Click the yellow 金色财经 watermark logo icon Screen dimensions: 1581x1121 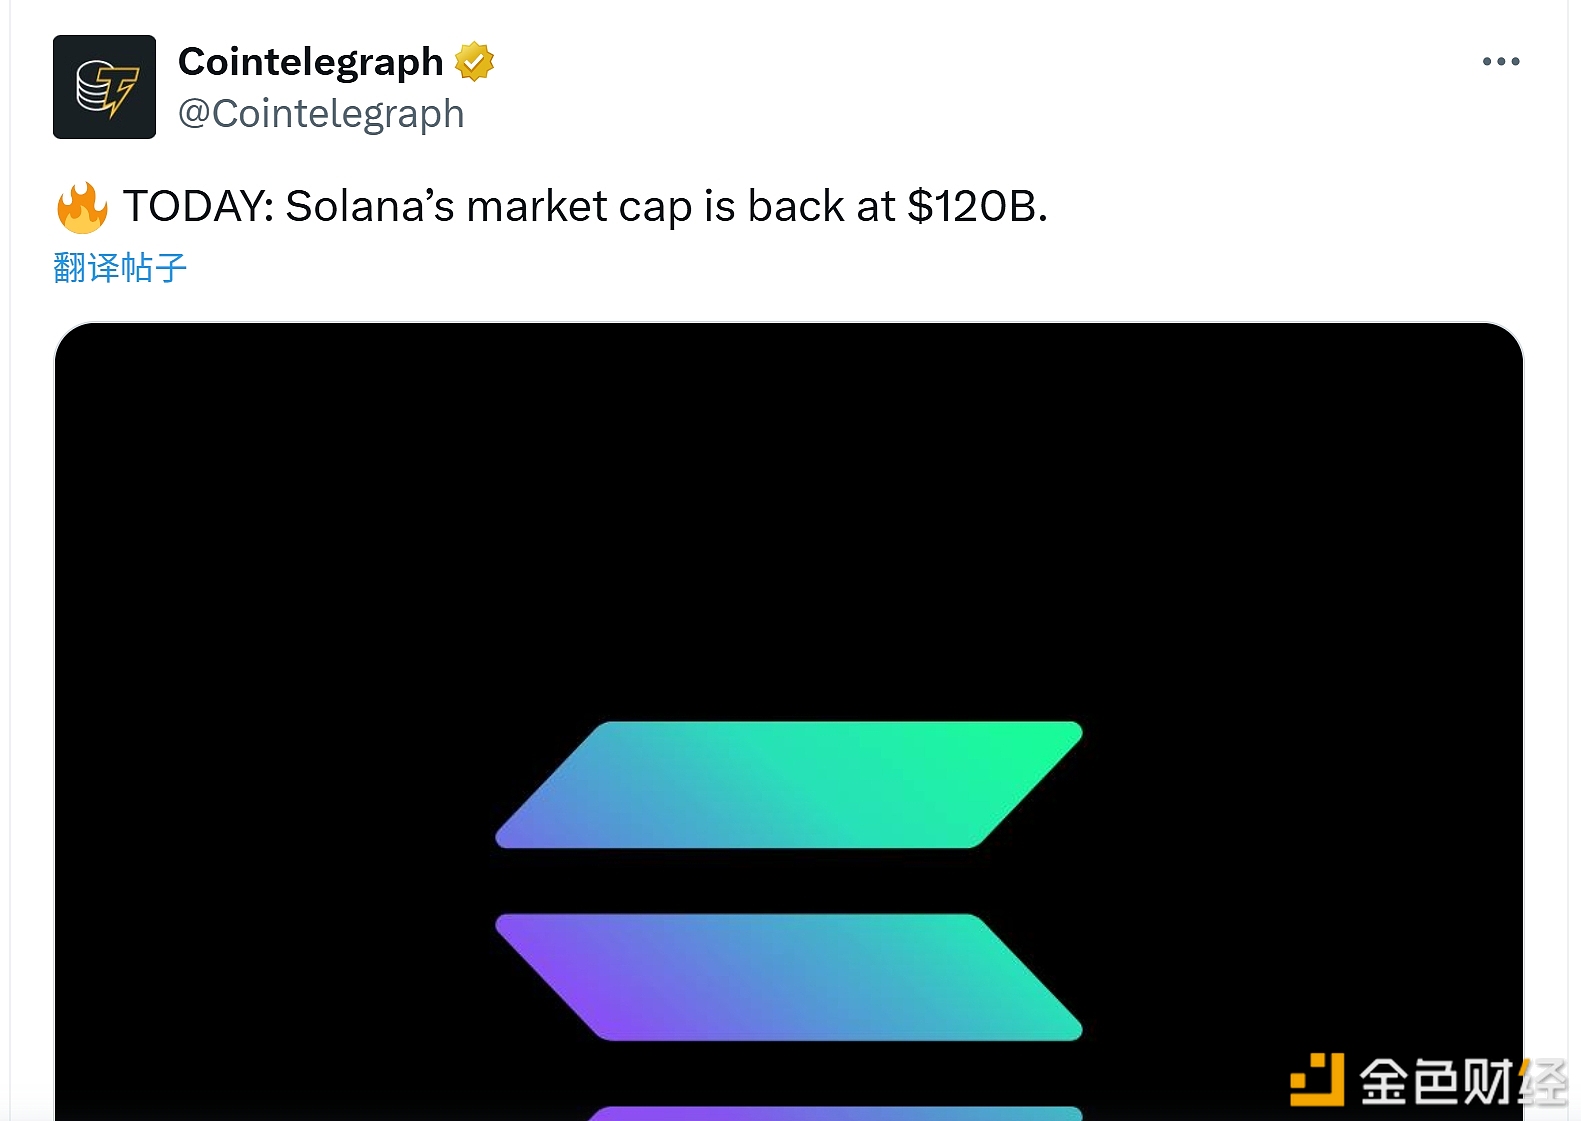pos(1316,1080)
